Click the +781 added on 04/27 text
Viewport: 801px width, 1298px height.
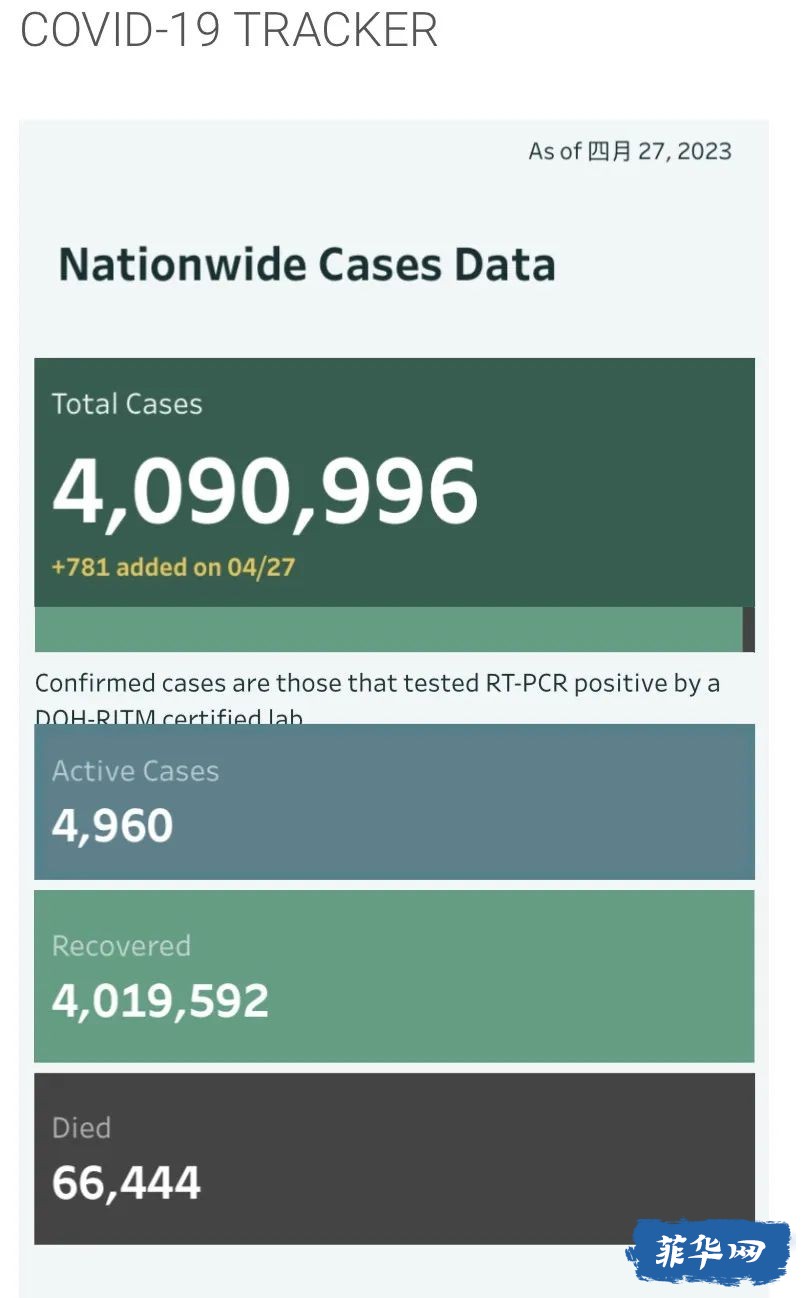coord(174,567)
